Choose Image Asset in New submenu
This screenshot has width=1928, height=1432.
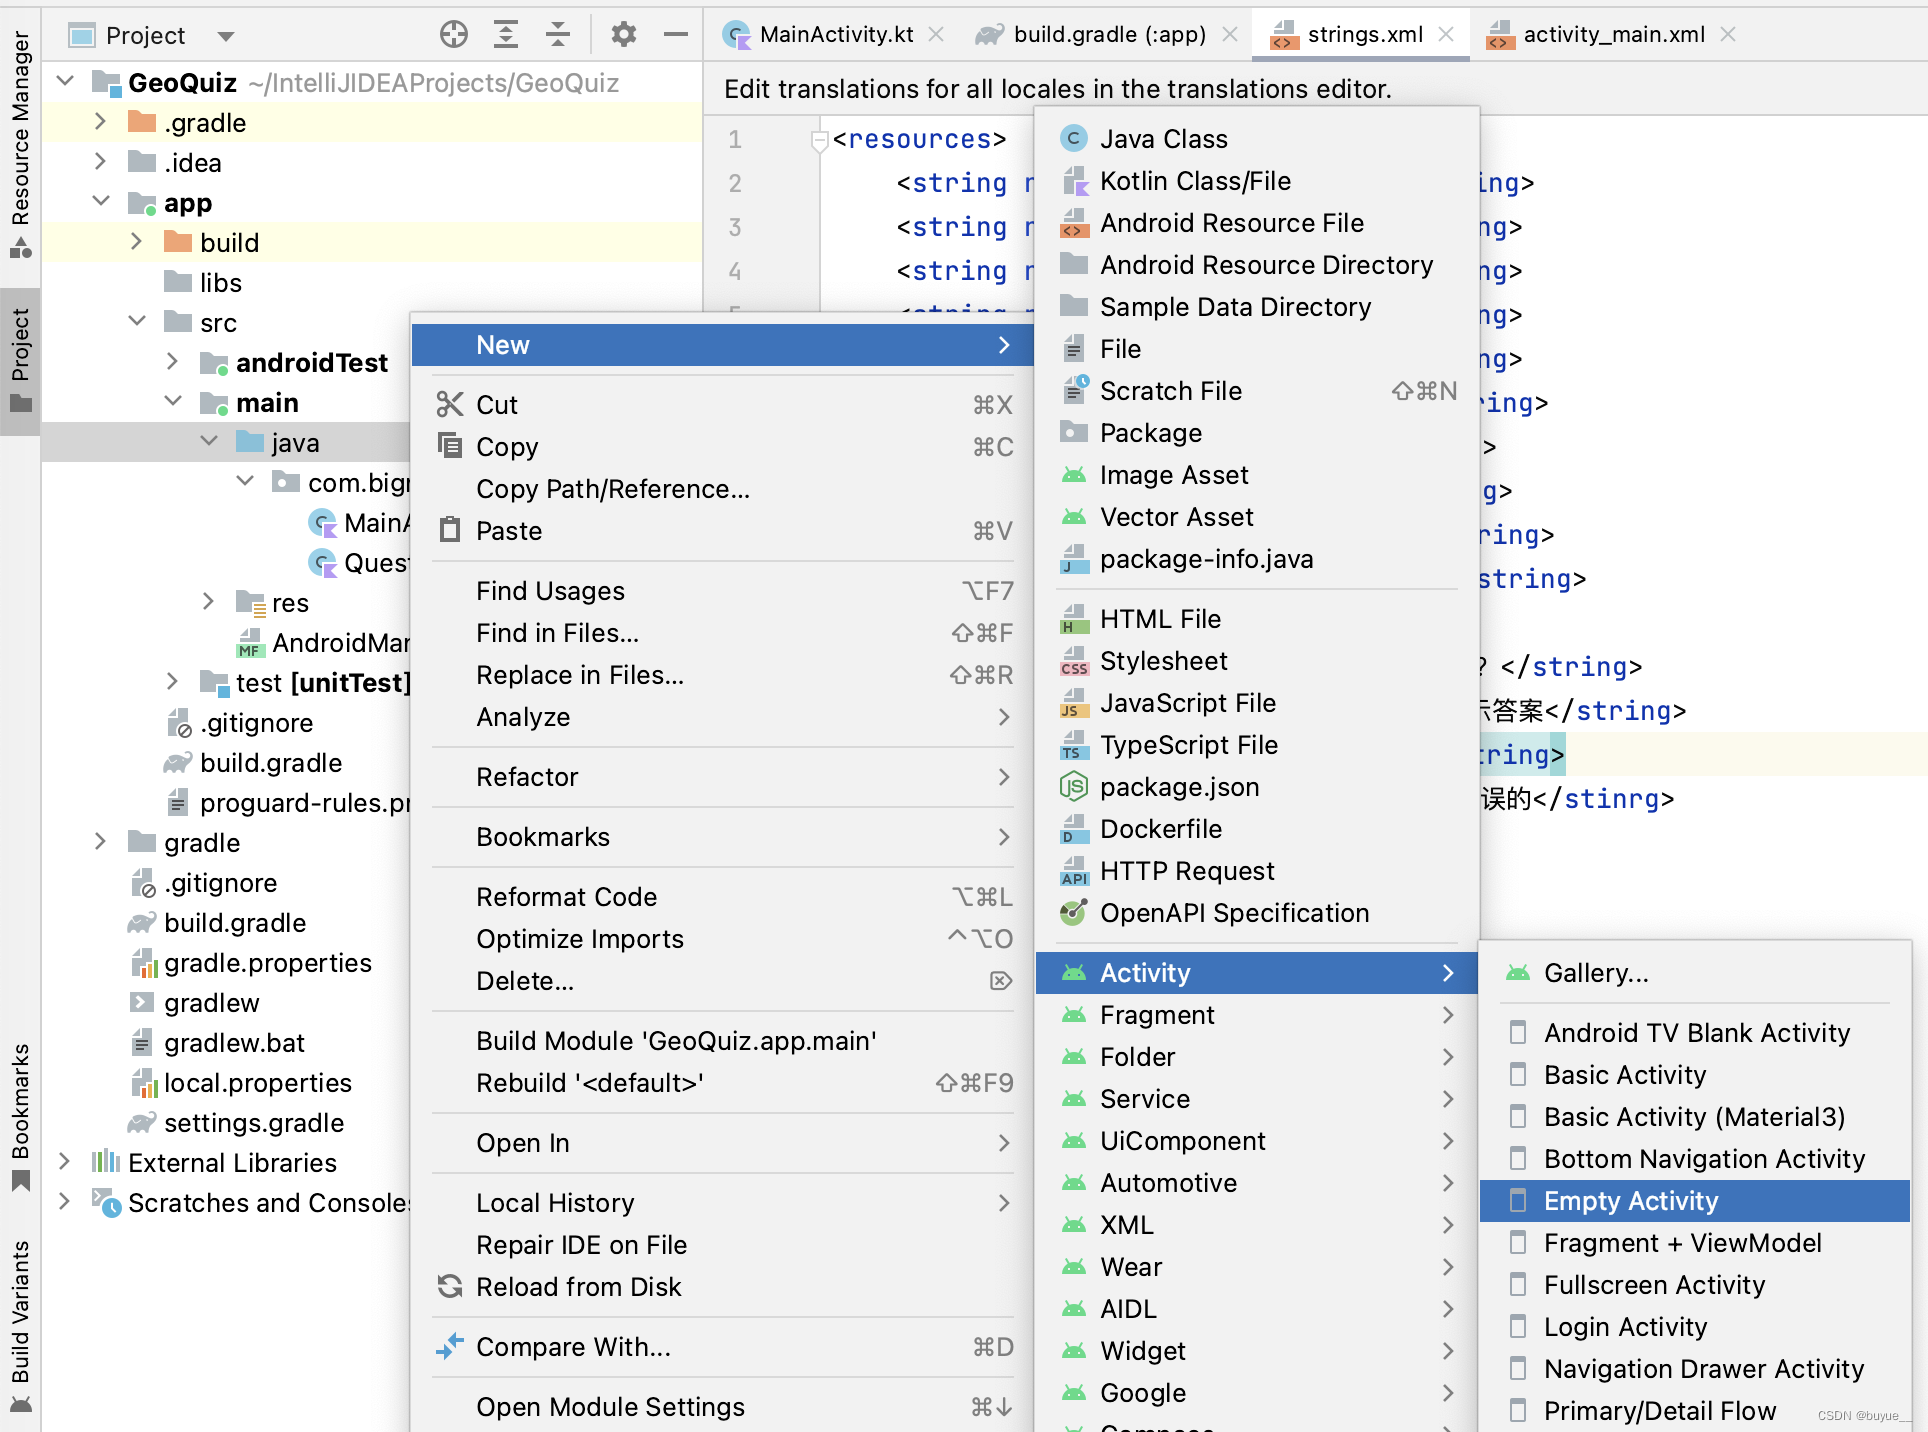click(1257, 475)
